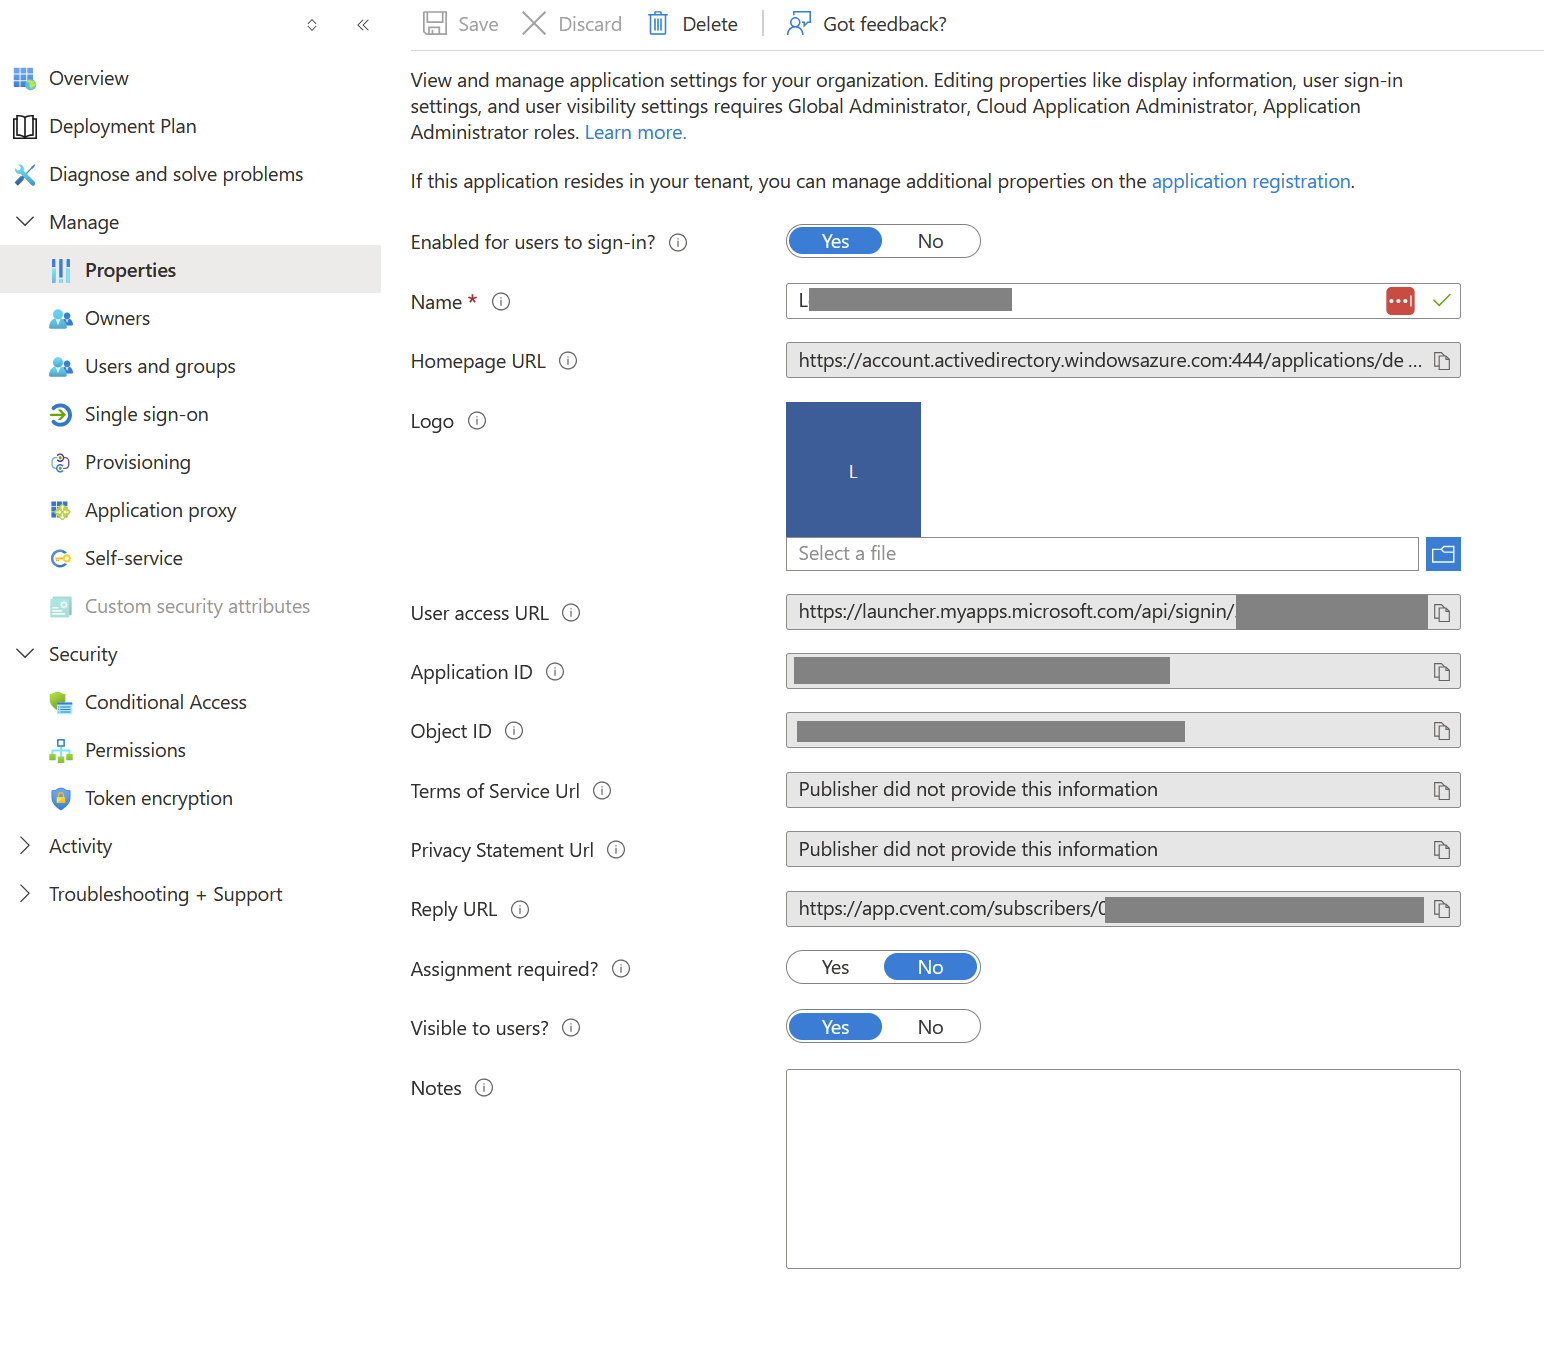
Task: Show info tooltip for Object ID
Action: 514,731
